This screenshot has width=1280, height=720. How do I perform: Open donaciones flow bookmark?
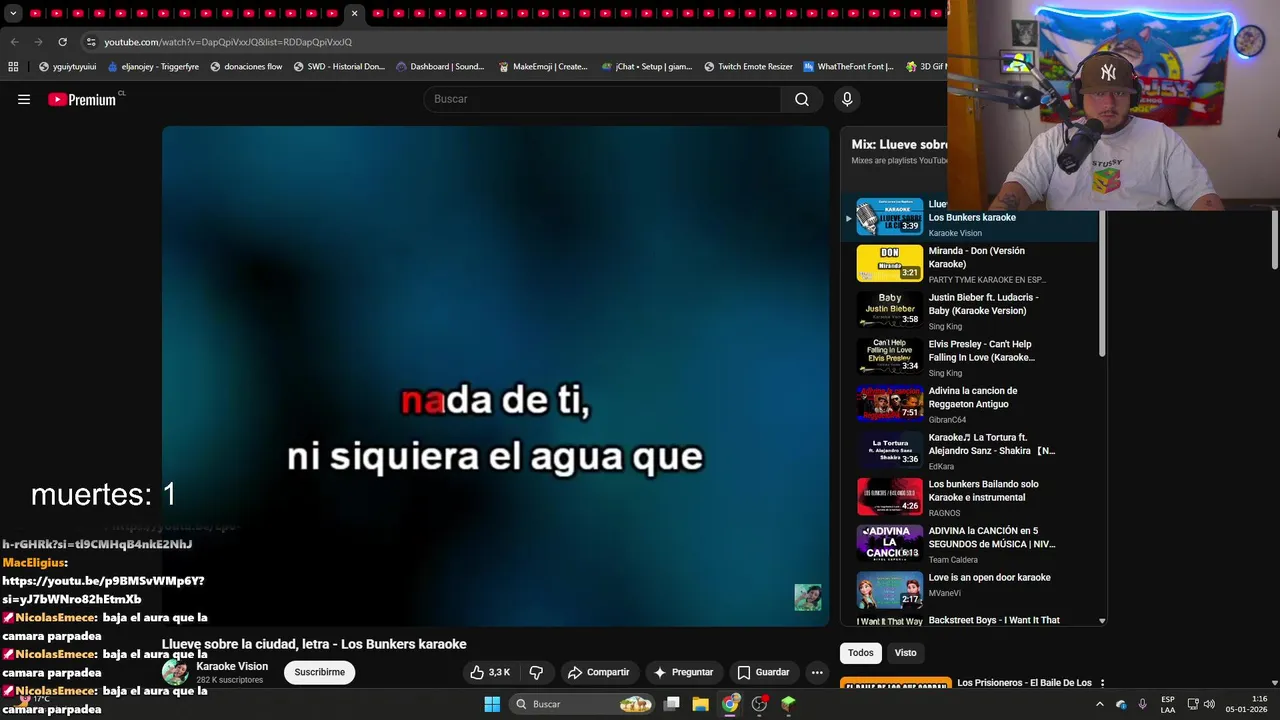(x=246, y=66)
